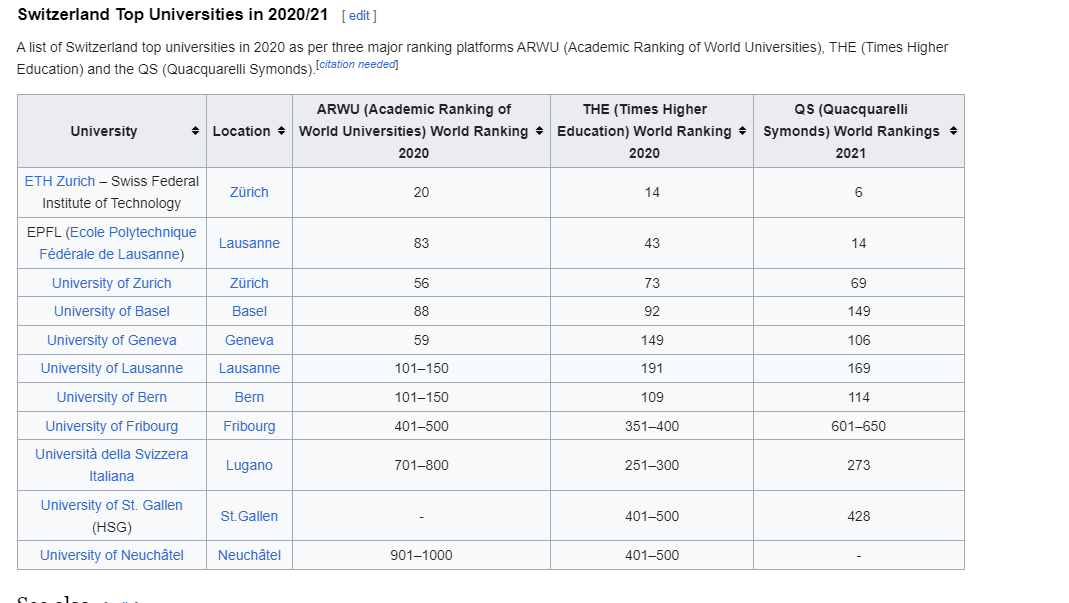This screenshot has width=1069, height=603.
Task: Open the Neuchâtel location link
Action: pyautogui.click(x=250, y=555)
